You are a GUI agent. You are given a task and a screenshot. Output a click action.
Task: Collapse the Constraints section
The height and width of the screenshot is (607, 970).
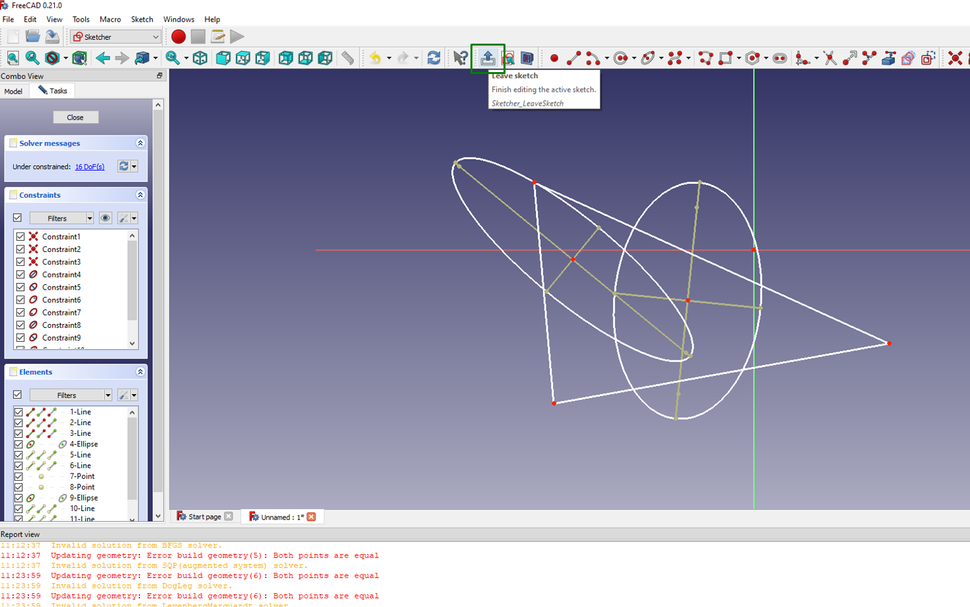(x=140, y=195)
